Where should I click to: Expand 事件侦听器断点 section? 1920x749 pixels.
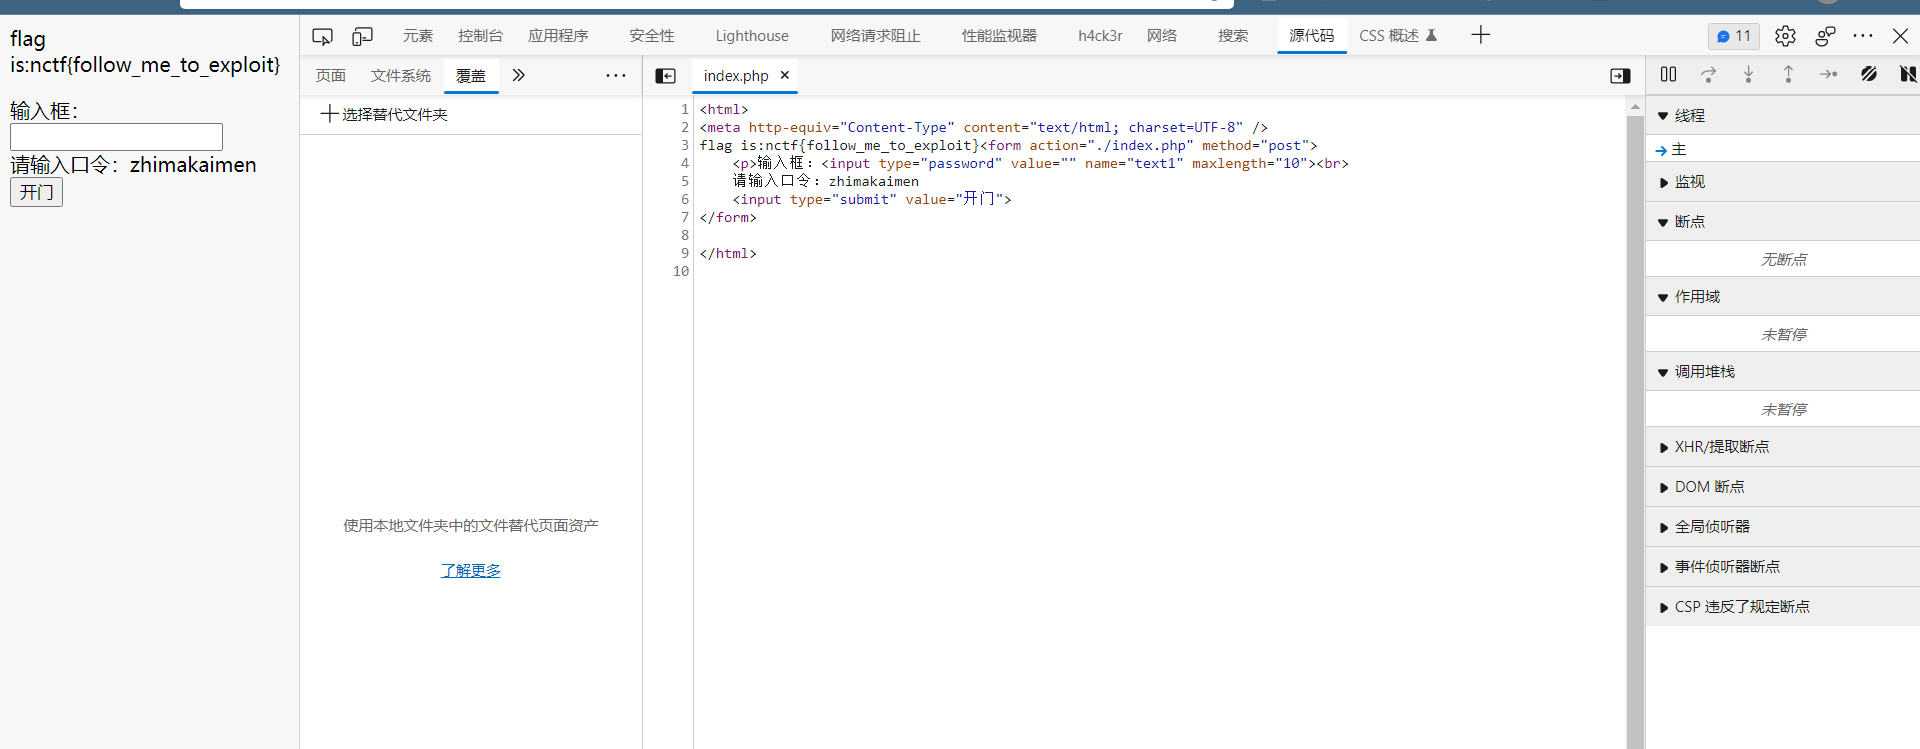coord(1782,567)
